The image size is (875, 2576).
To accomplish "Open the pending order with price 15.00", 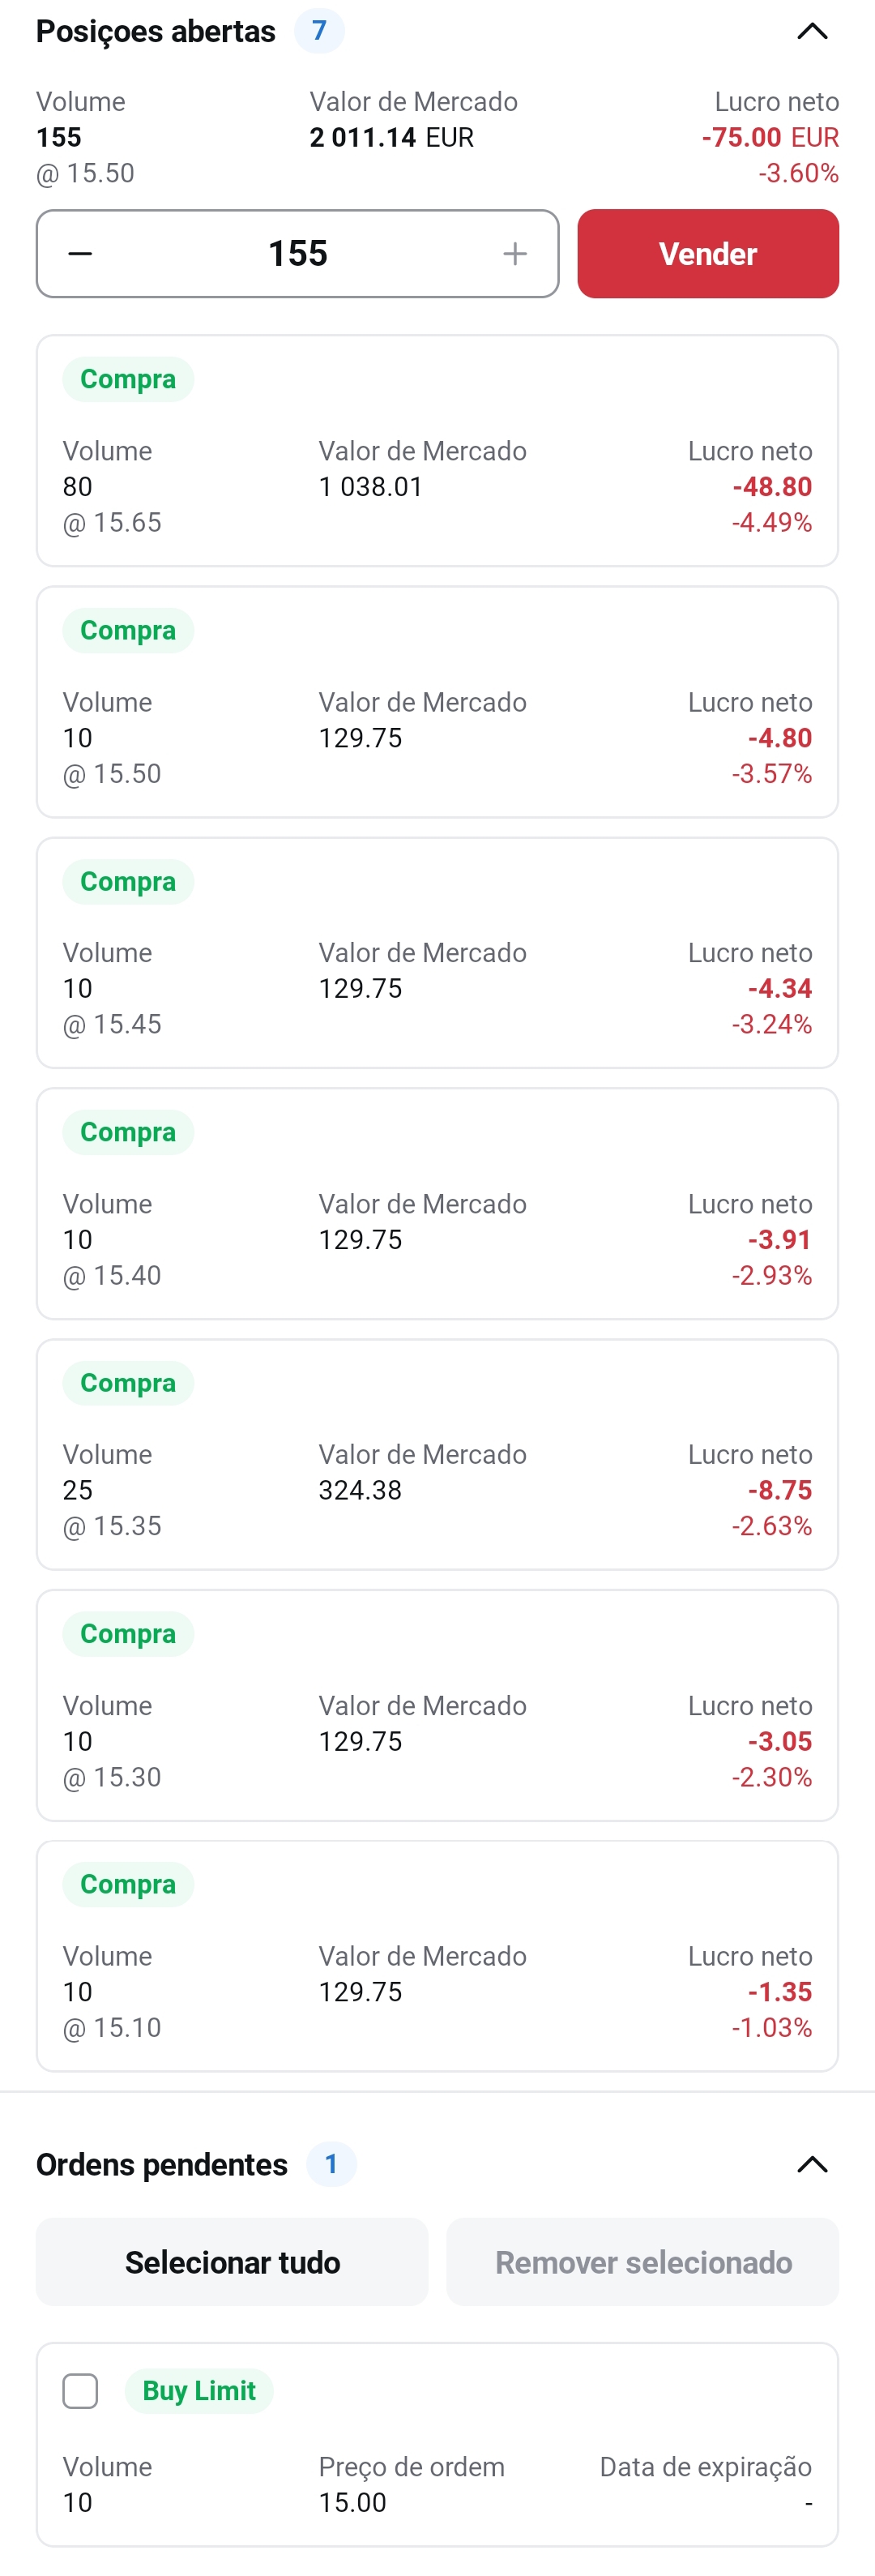I will pos(437,2445).
